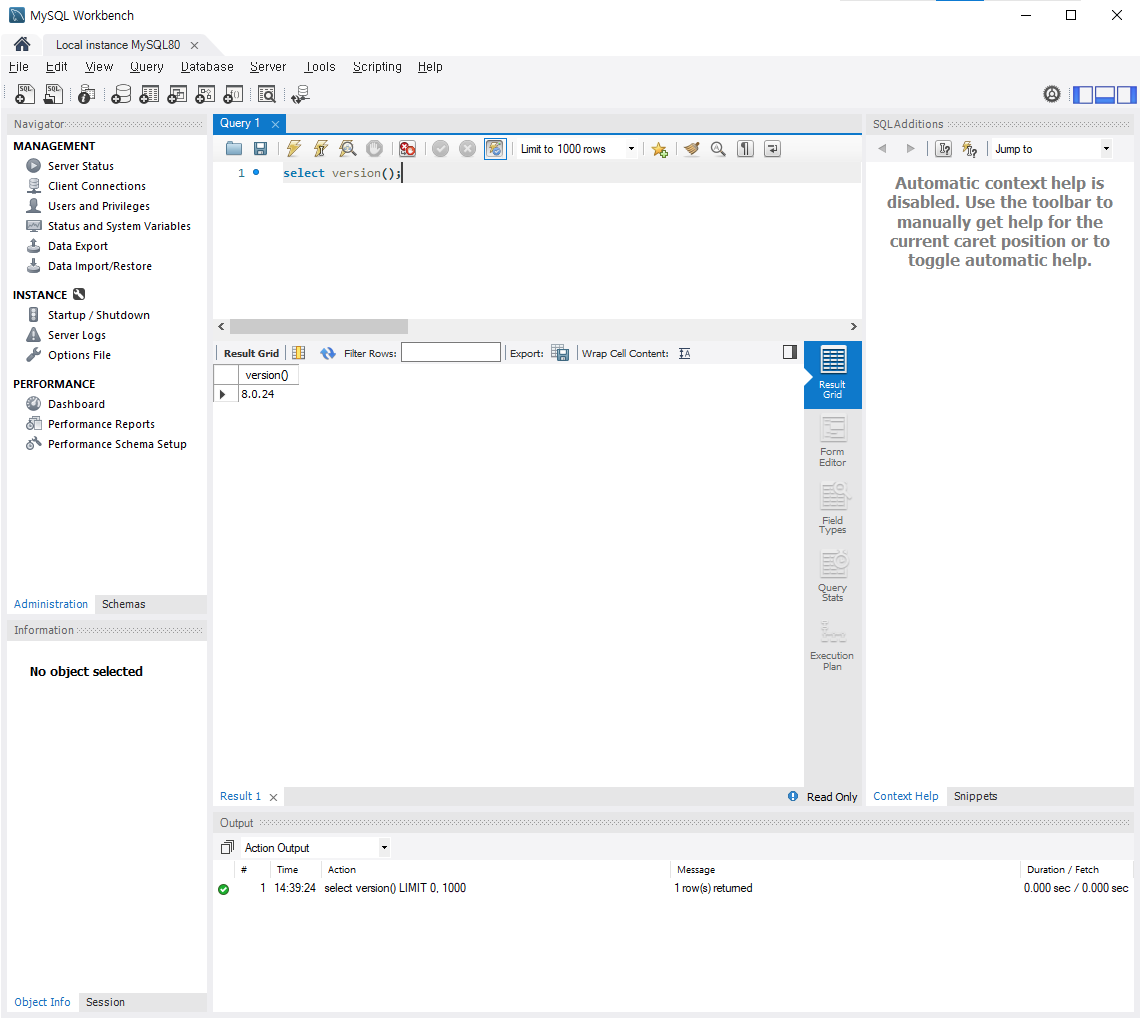The width and height of the screenshot is (1141, 1019).
Task: Execute statement under cursor icon
Action: tap(320, 148)
